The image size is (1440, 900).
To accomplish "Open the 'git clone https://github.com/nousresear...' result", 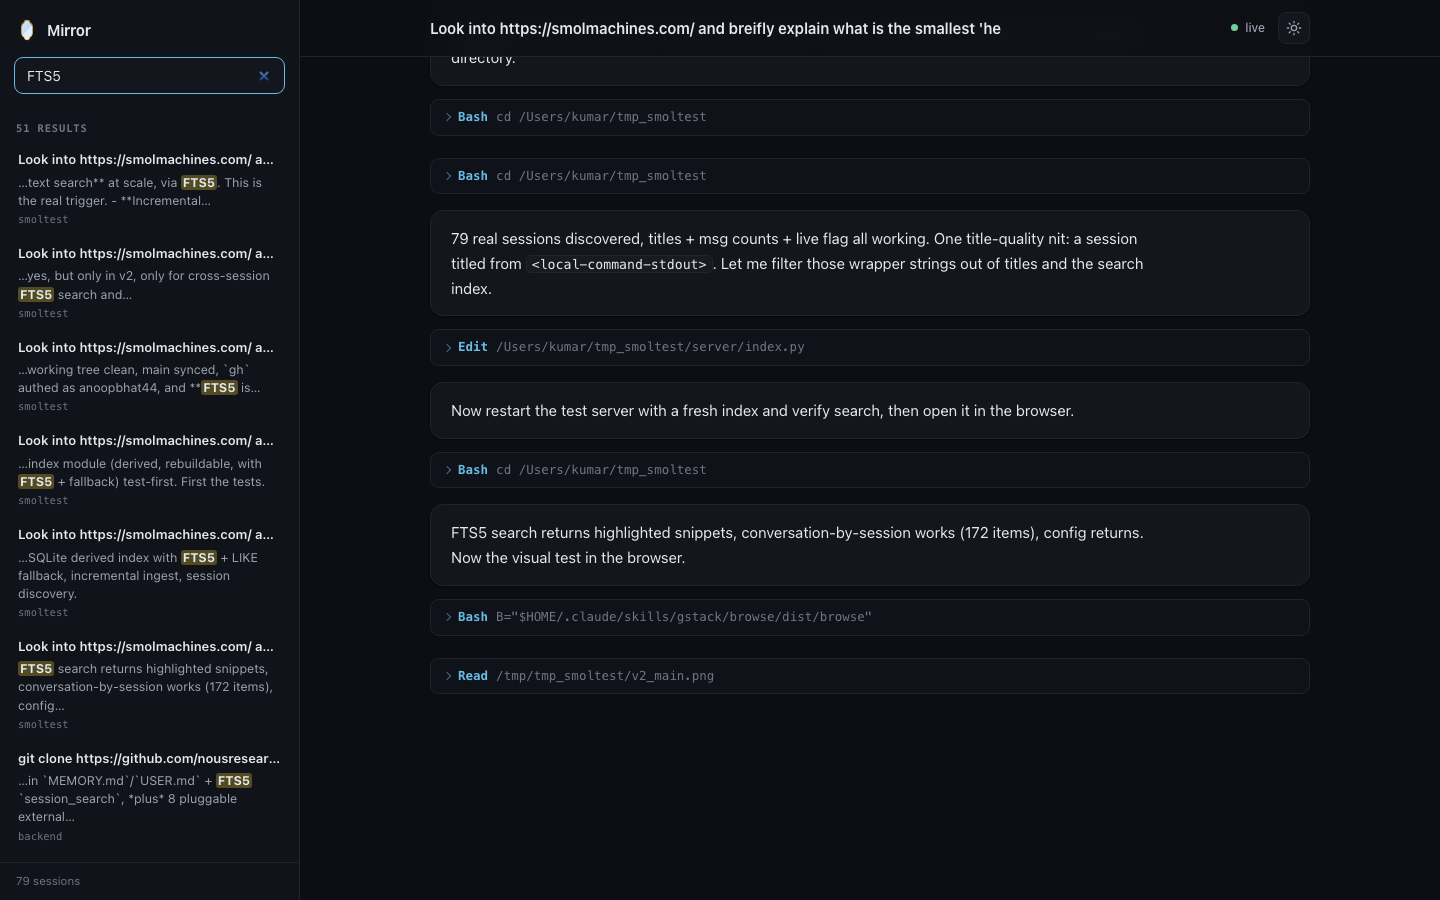I will [149, 797].
